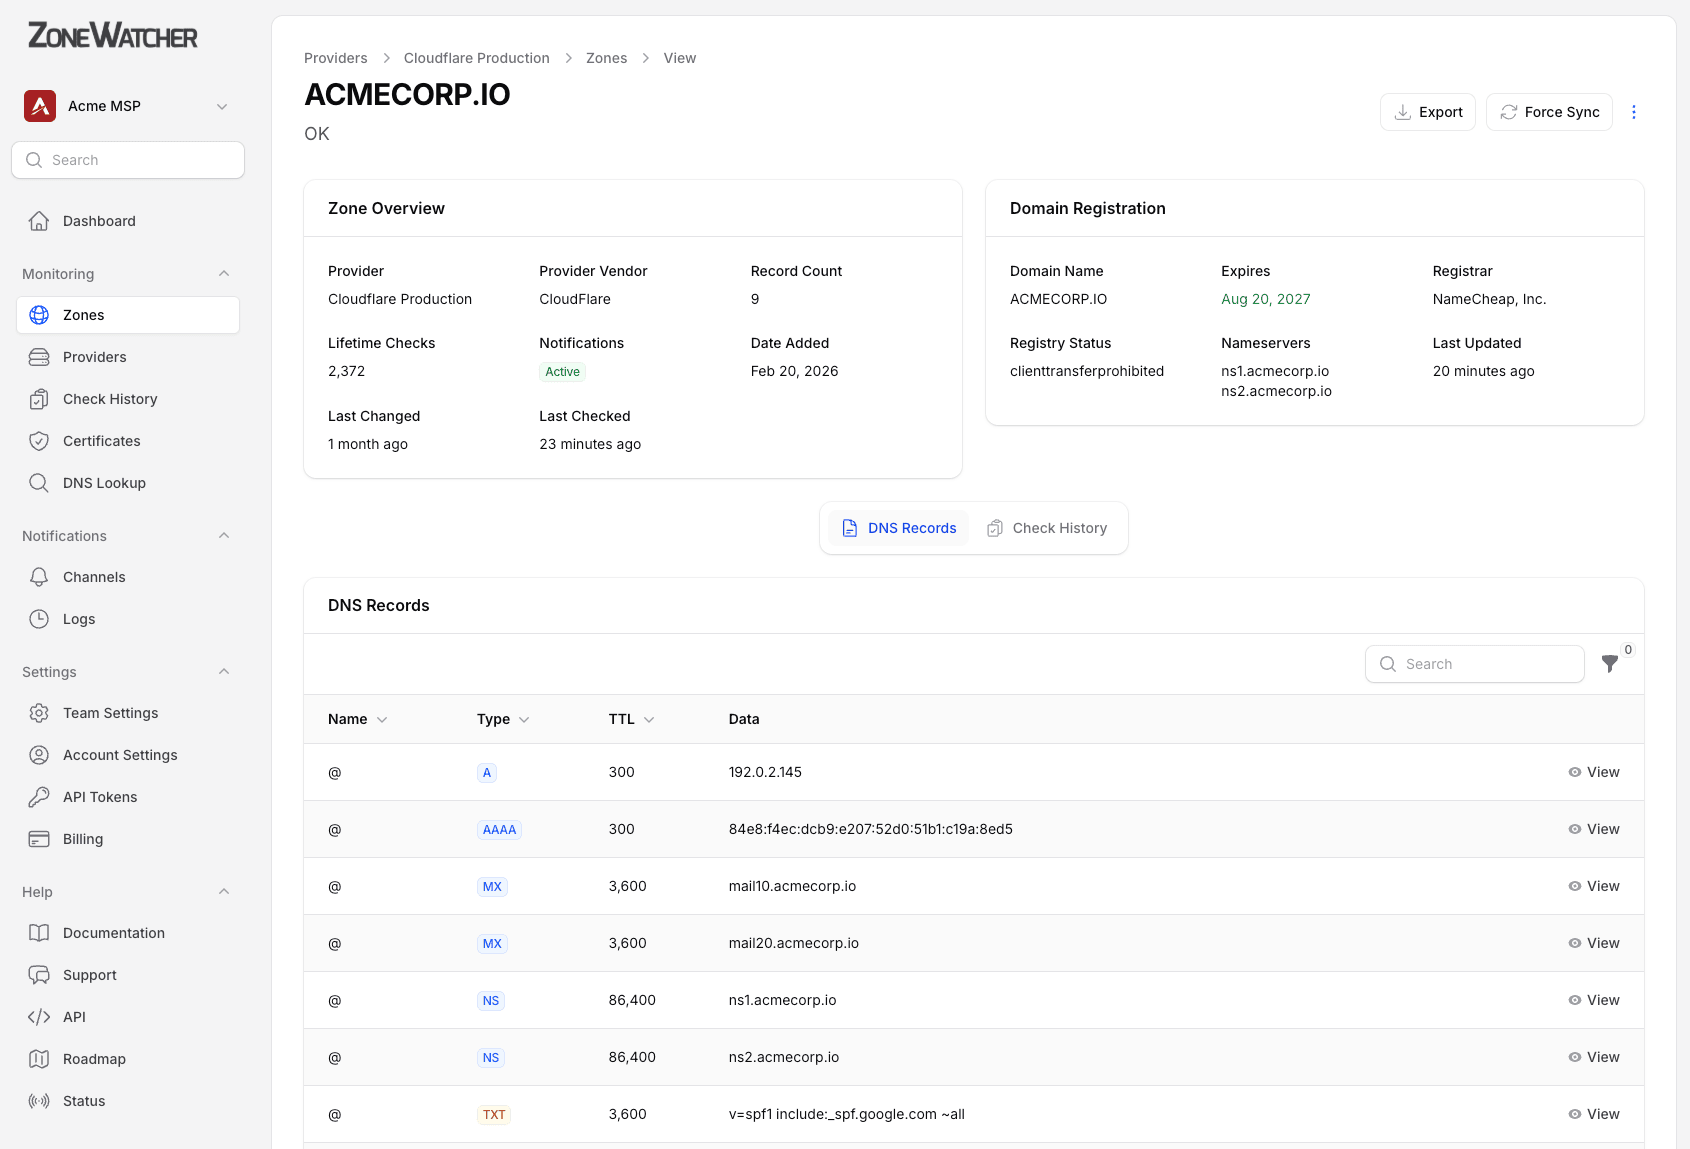
Task: Open the Certificates page
Action: 101,440
